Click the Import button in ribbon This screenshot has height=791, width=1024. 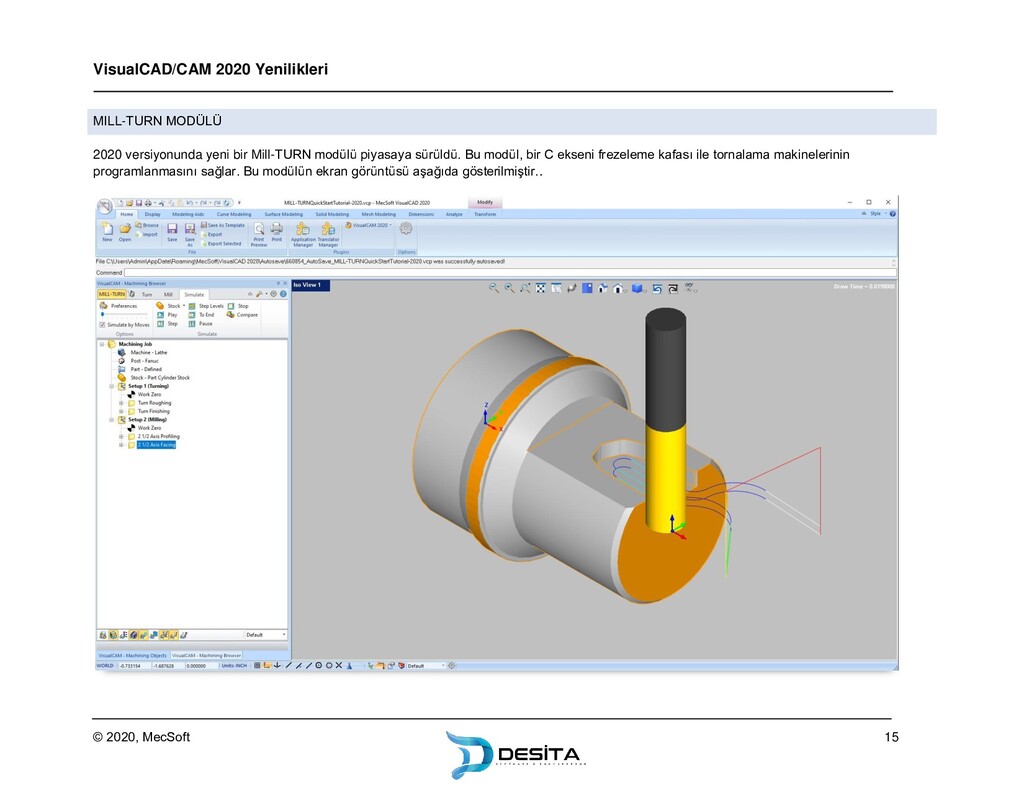point(147,234)
